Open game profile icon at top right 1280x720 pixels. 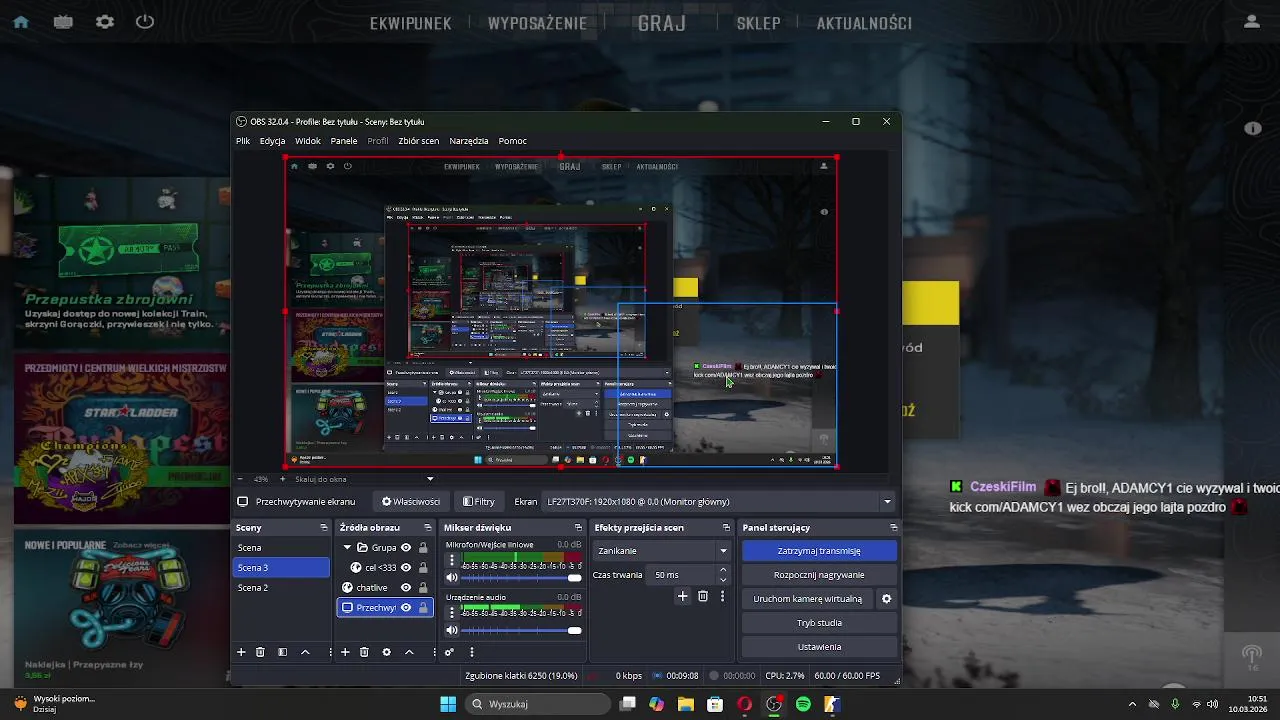[x=1252, y=22]
